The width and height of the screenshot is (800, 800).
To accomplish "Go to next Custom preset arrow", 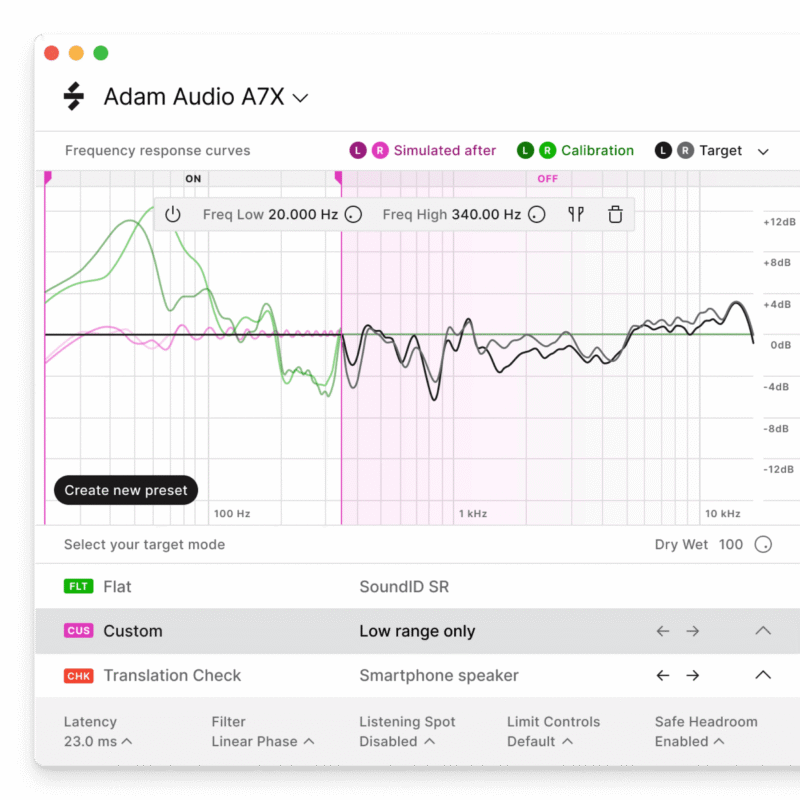I will 692,631.
